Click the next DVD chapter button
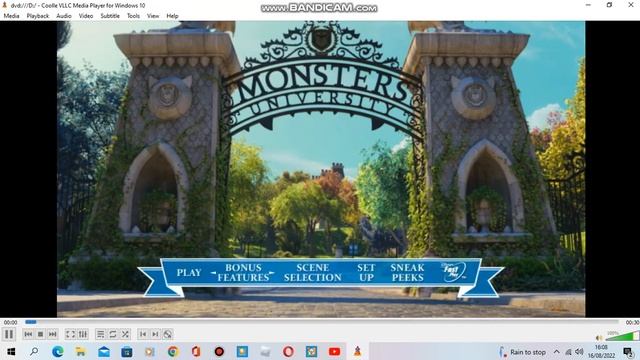This screenshot has width=640, height=360. tap(155, 334)
